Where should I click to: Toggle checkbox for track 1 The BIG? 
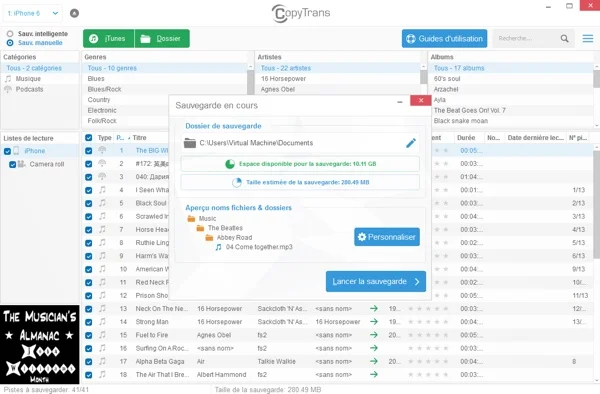88,151
